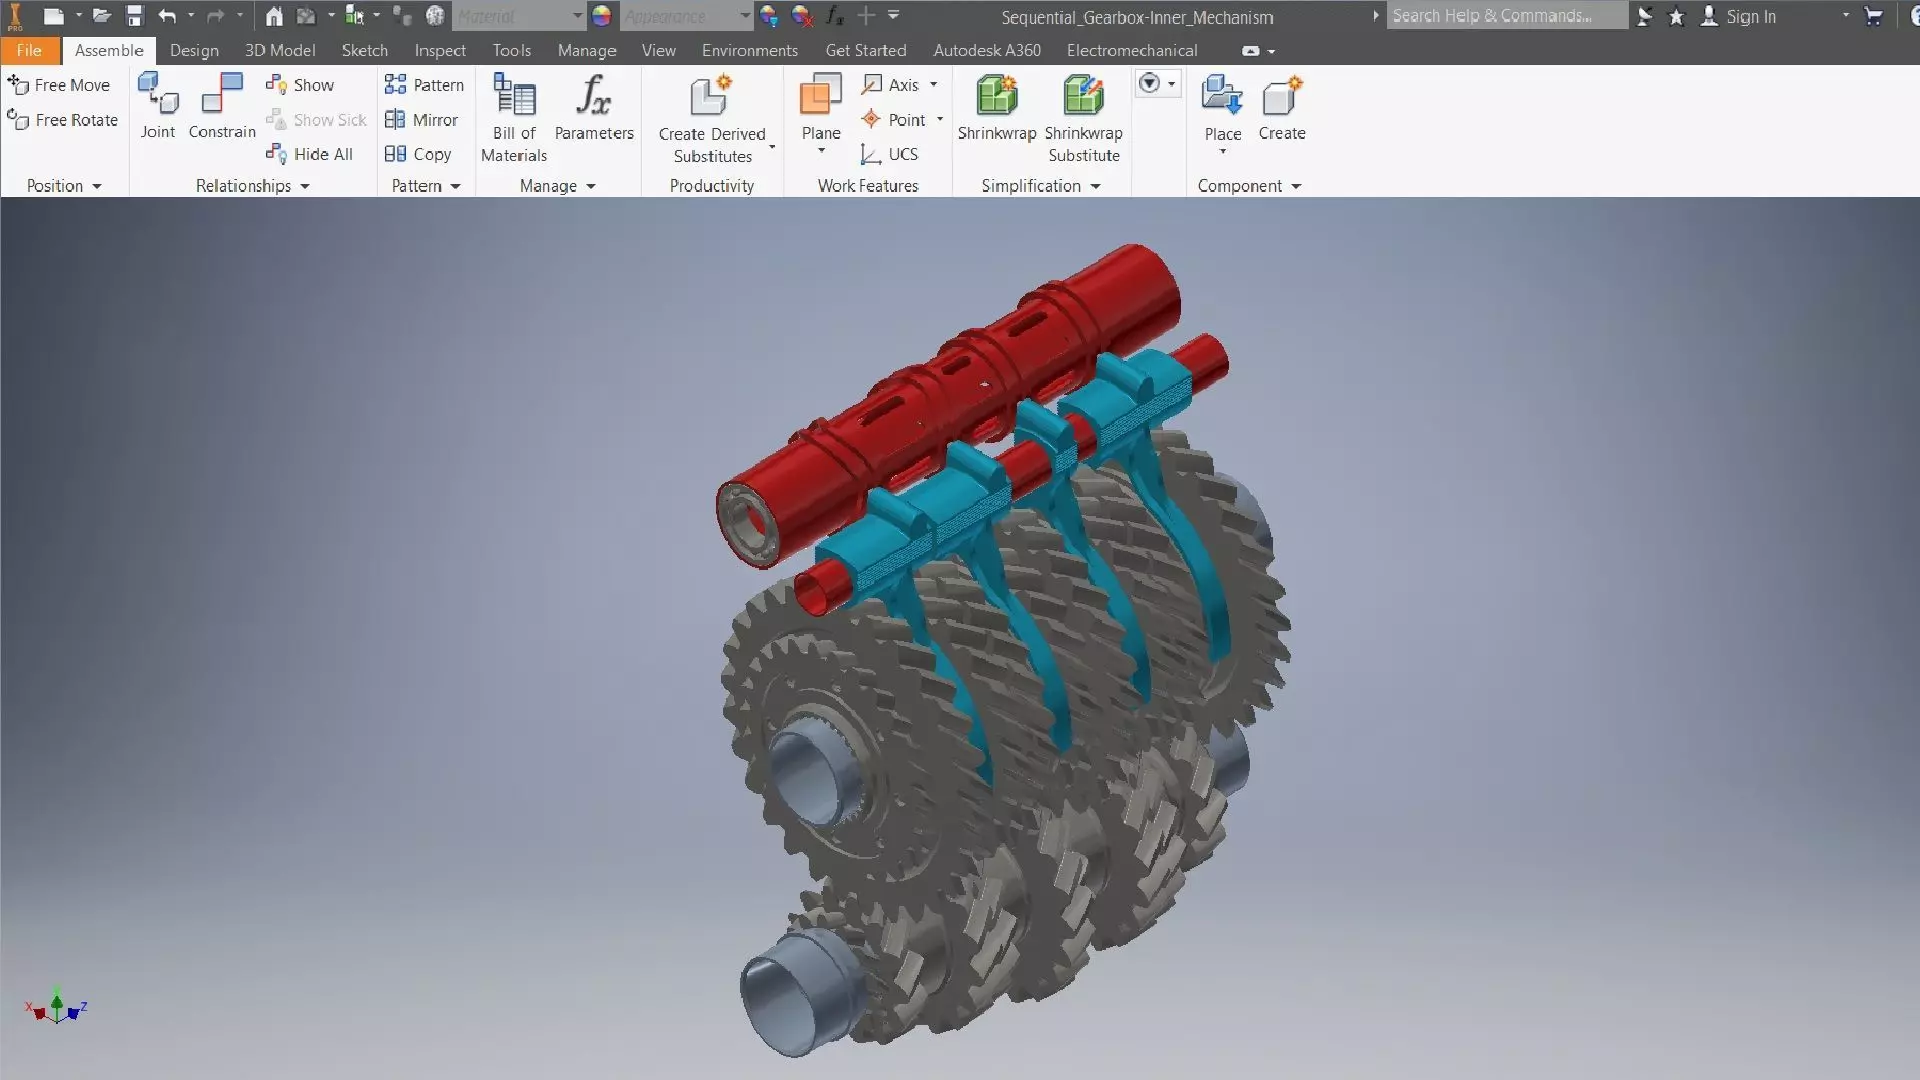Open the Autodesk A360 tab
The width and height of the screenshot is (1920, 1080).
(x=987, y=50)
